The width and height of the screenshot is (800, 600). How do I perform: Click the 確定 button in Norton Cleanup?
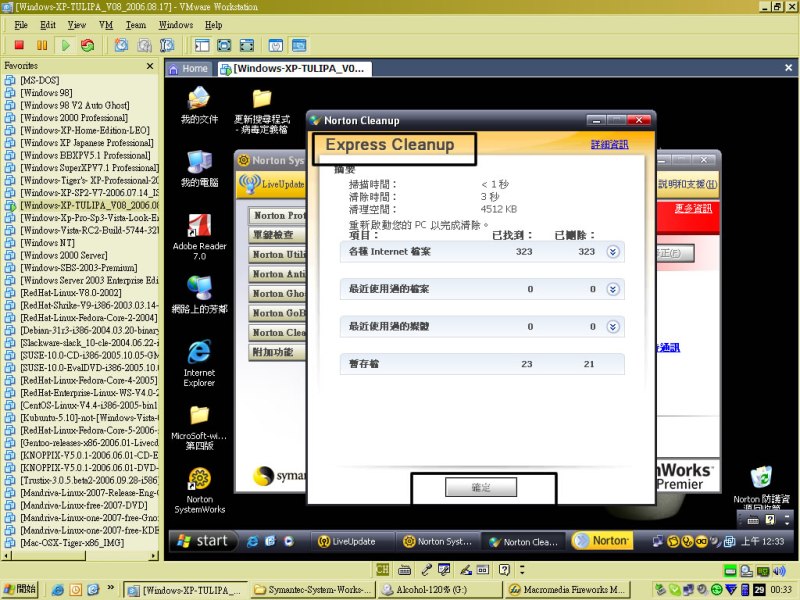481,487
